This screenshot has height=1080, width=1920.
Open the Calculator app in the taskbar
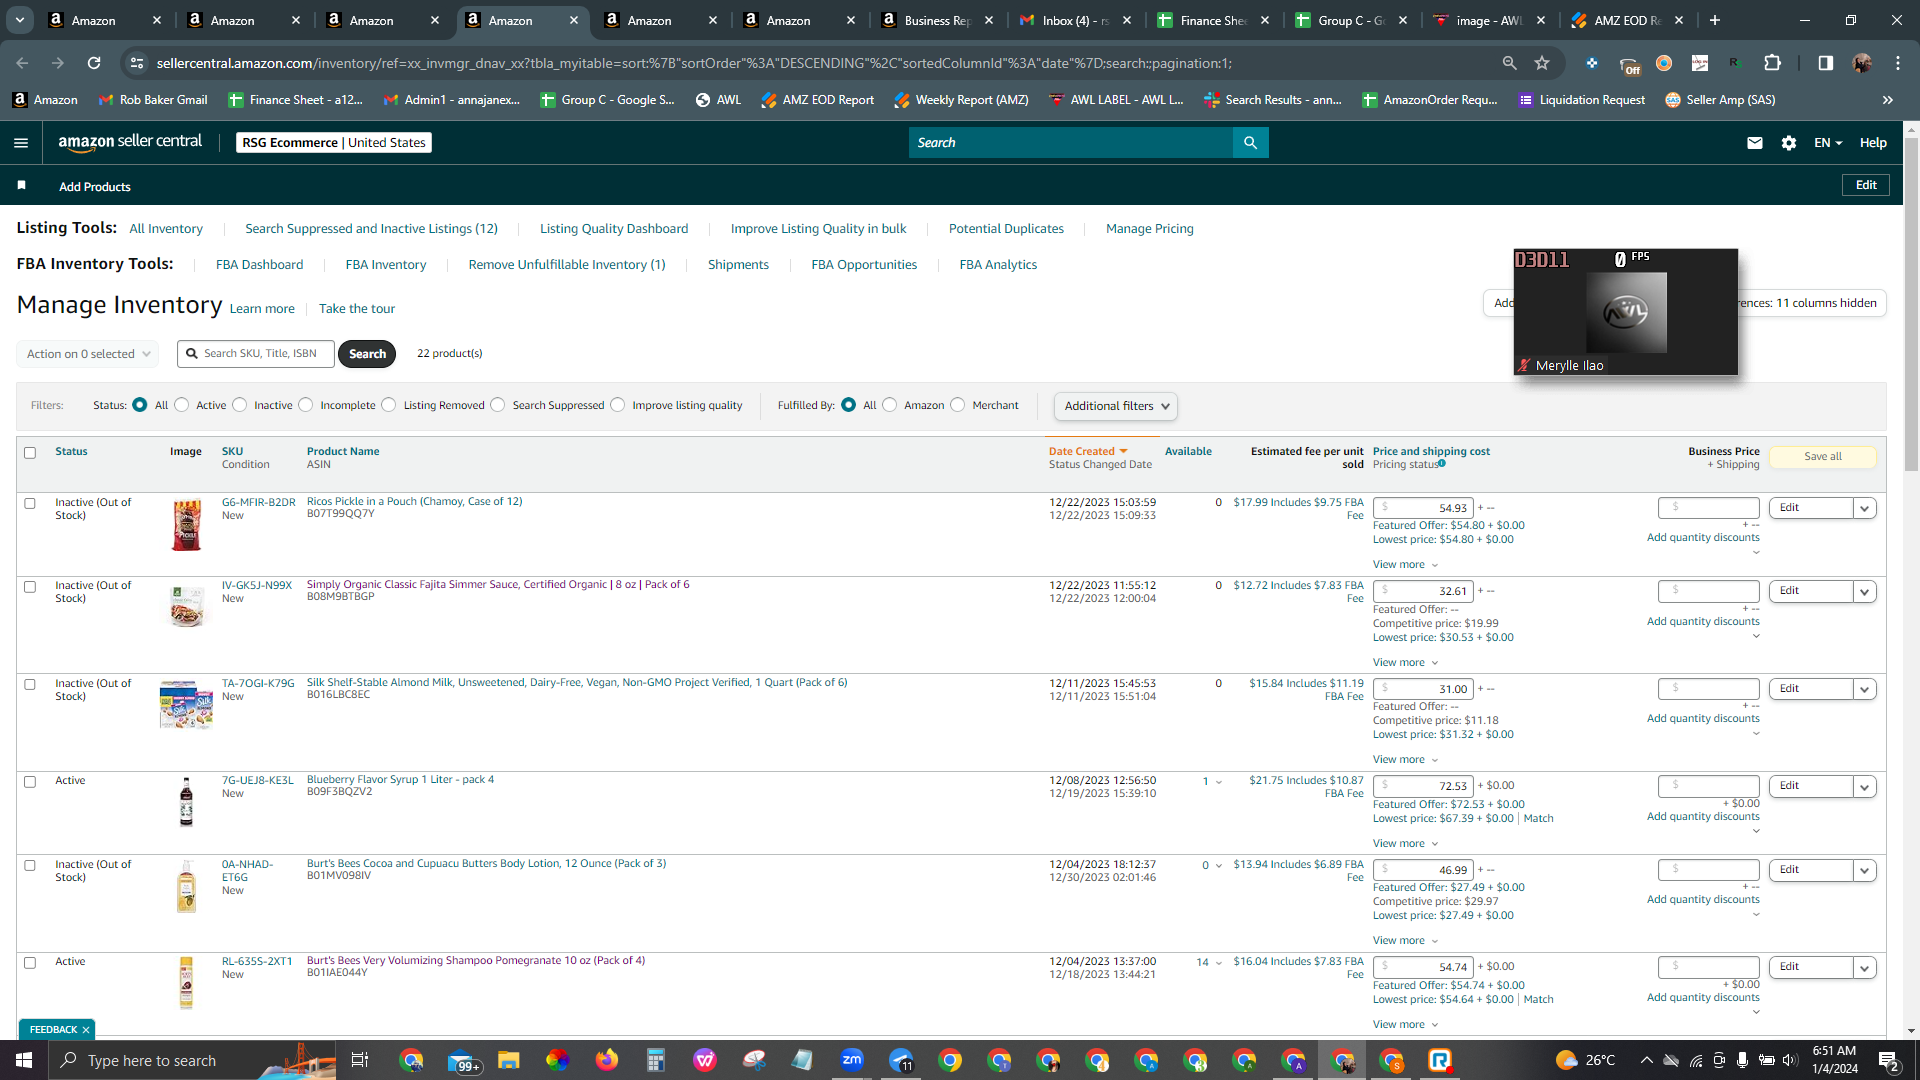coord(656,1060)
